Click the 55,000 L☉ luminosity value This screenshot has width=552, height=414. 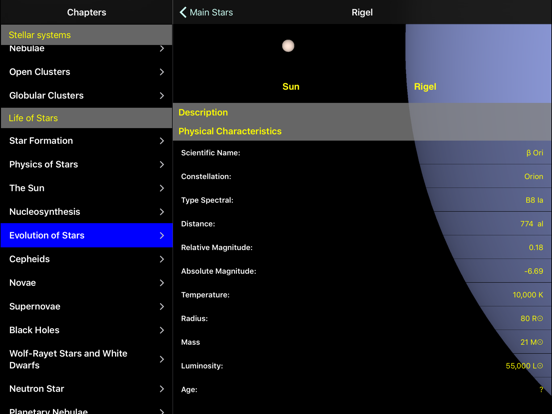click(524, 366)
